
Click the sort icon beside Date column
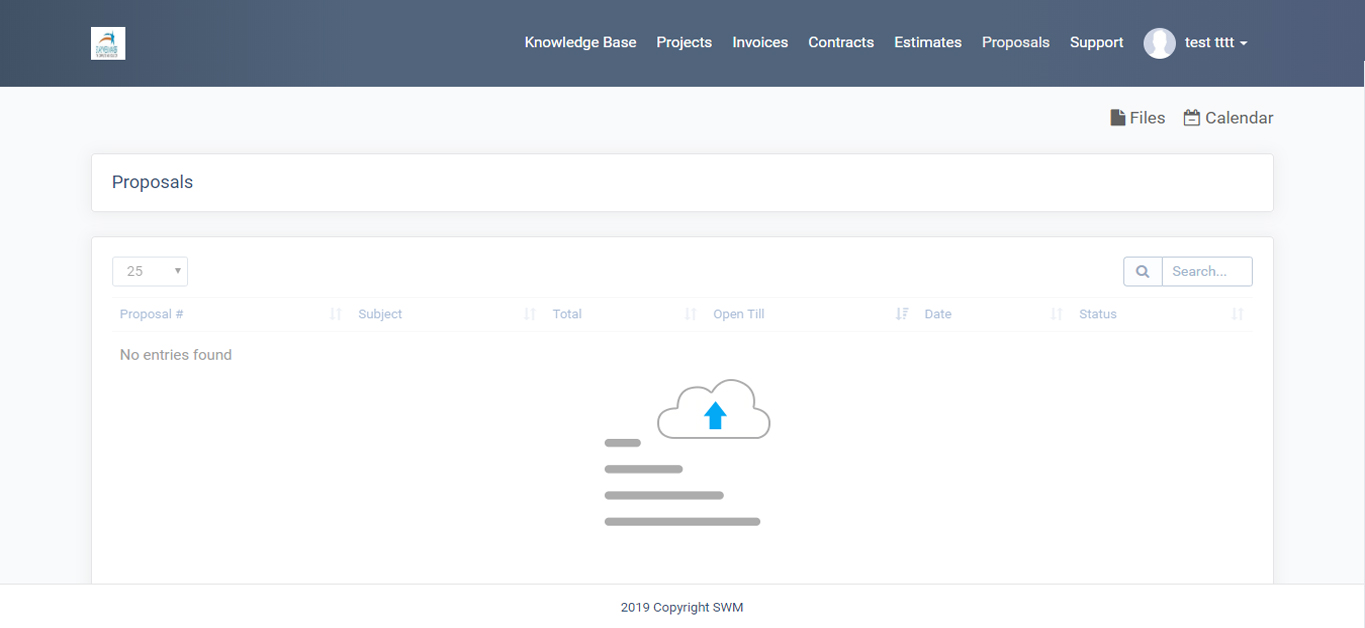[1057, 314]
